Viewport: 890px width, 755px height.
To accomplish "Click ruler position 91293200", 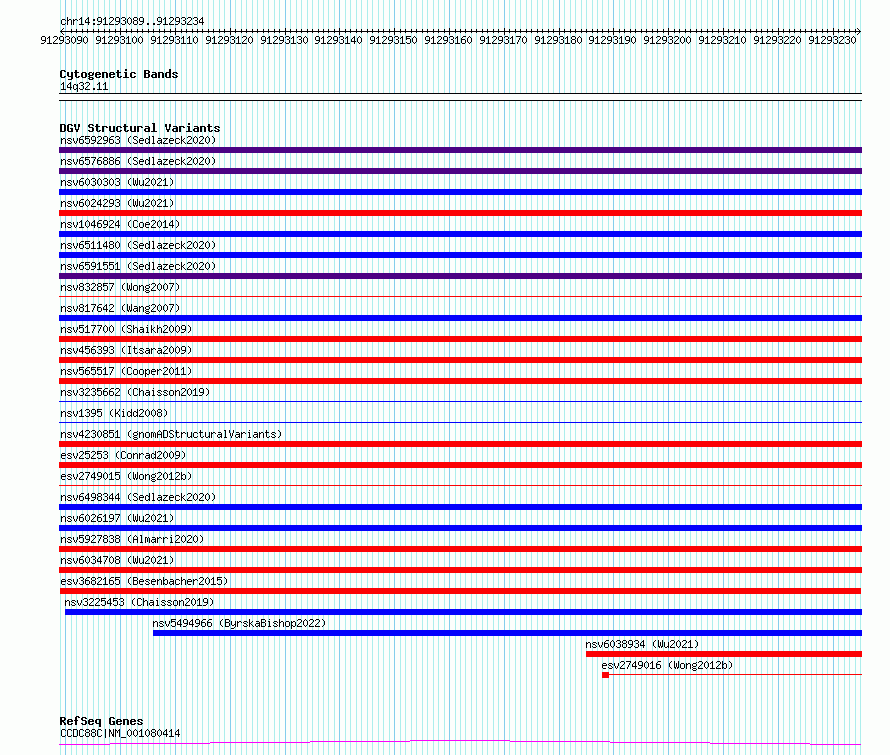I will [x=668, y=40].
